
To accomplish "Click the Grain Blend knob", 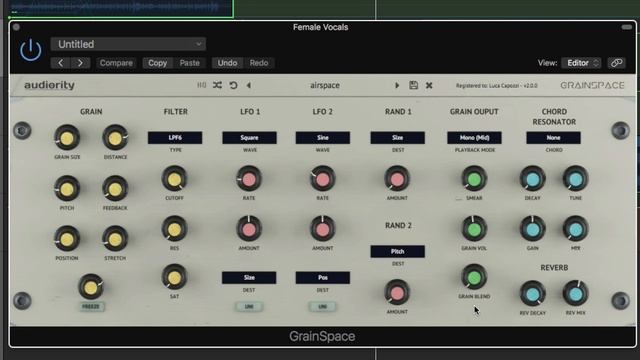I will [474, 278].
